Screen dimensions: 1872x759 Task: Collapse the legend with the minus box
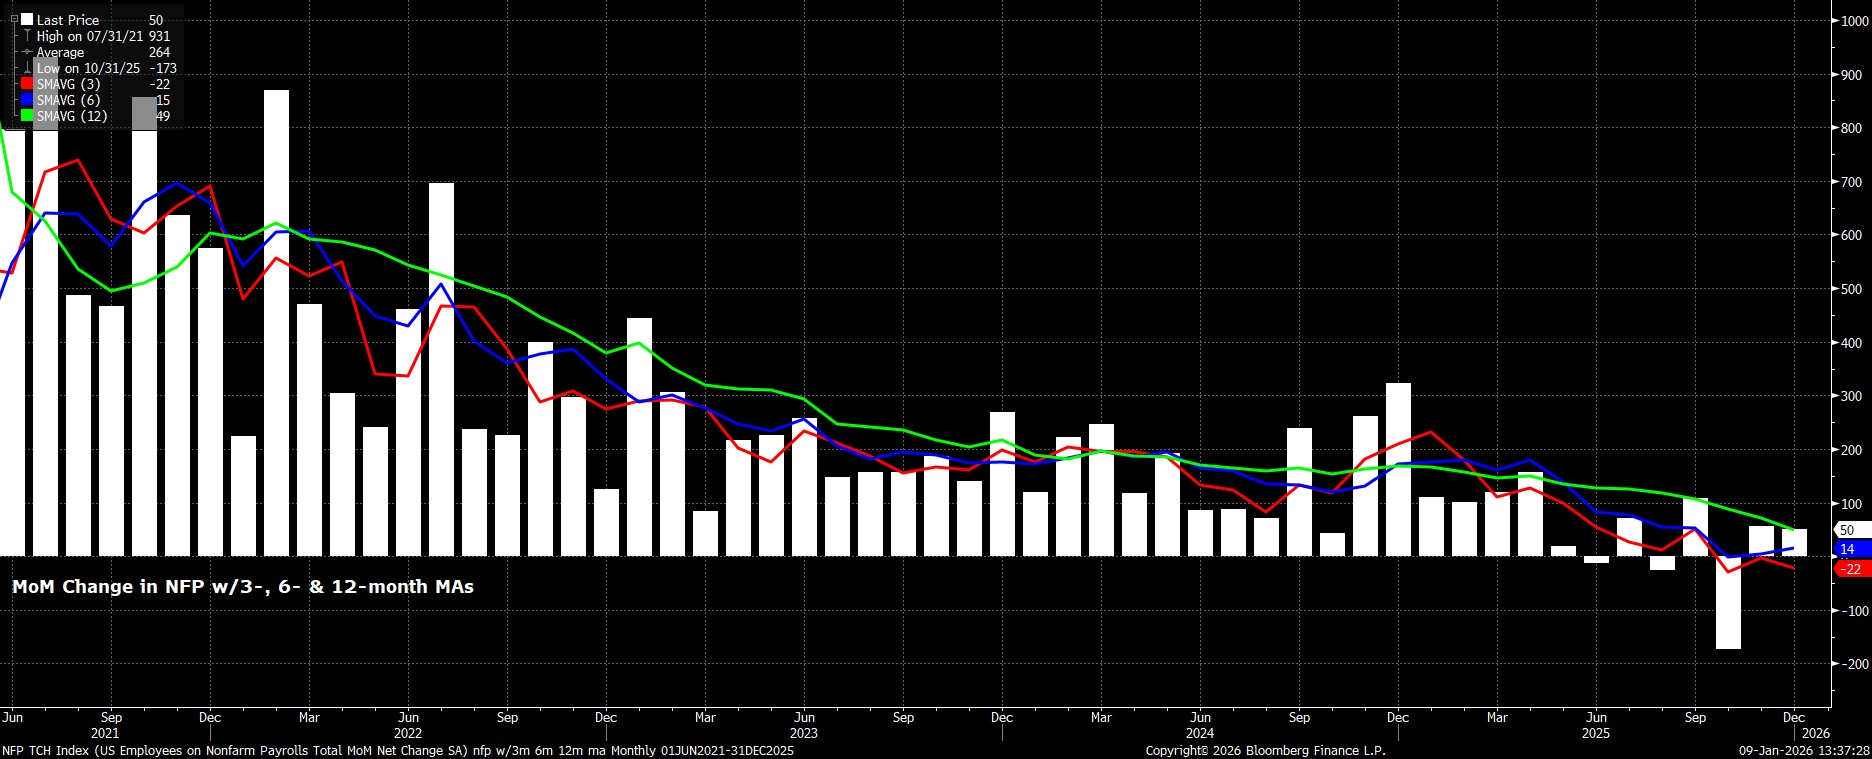pyautogui.click(x=14, y=19)
